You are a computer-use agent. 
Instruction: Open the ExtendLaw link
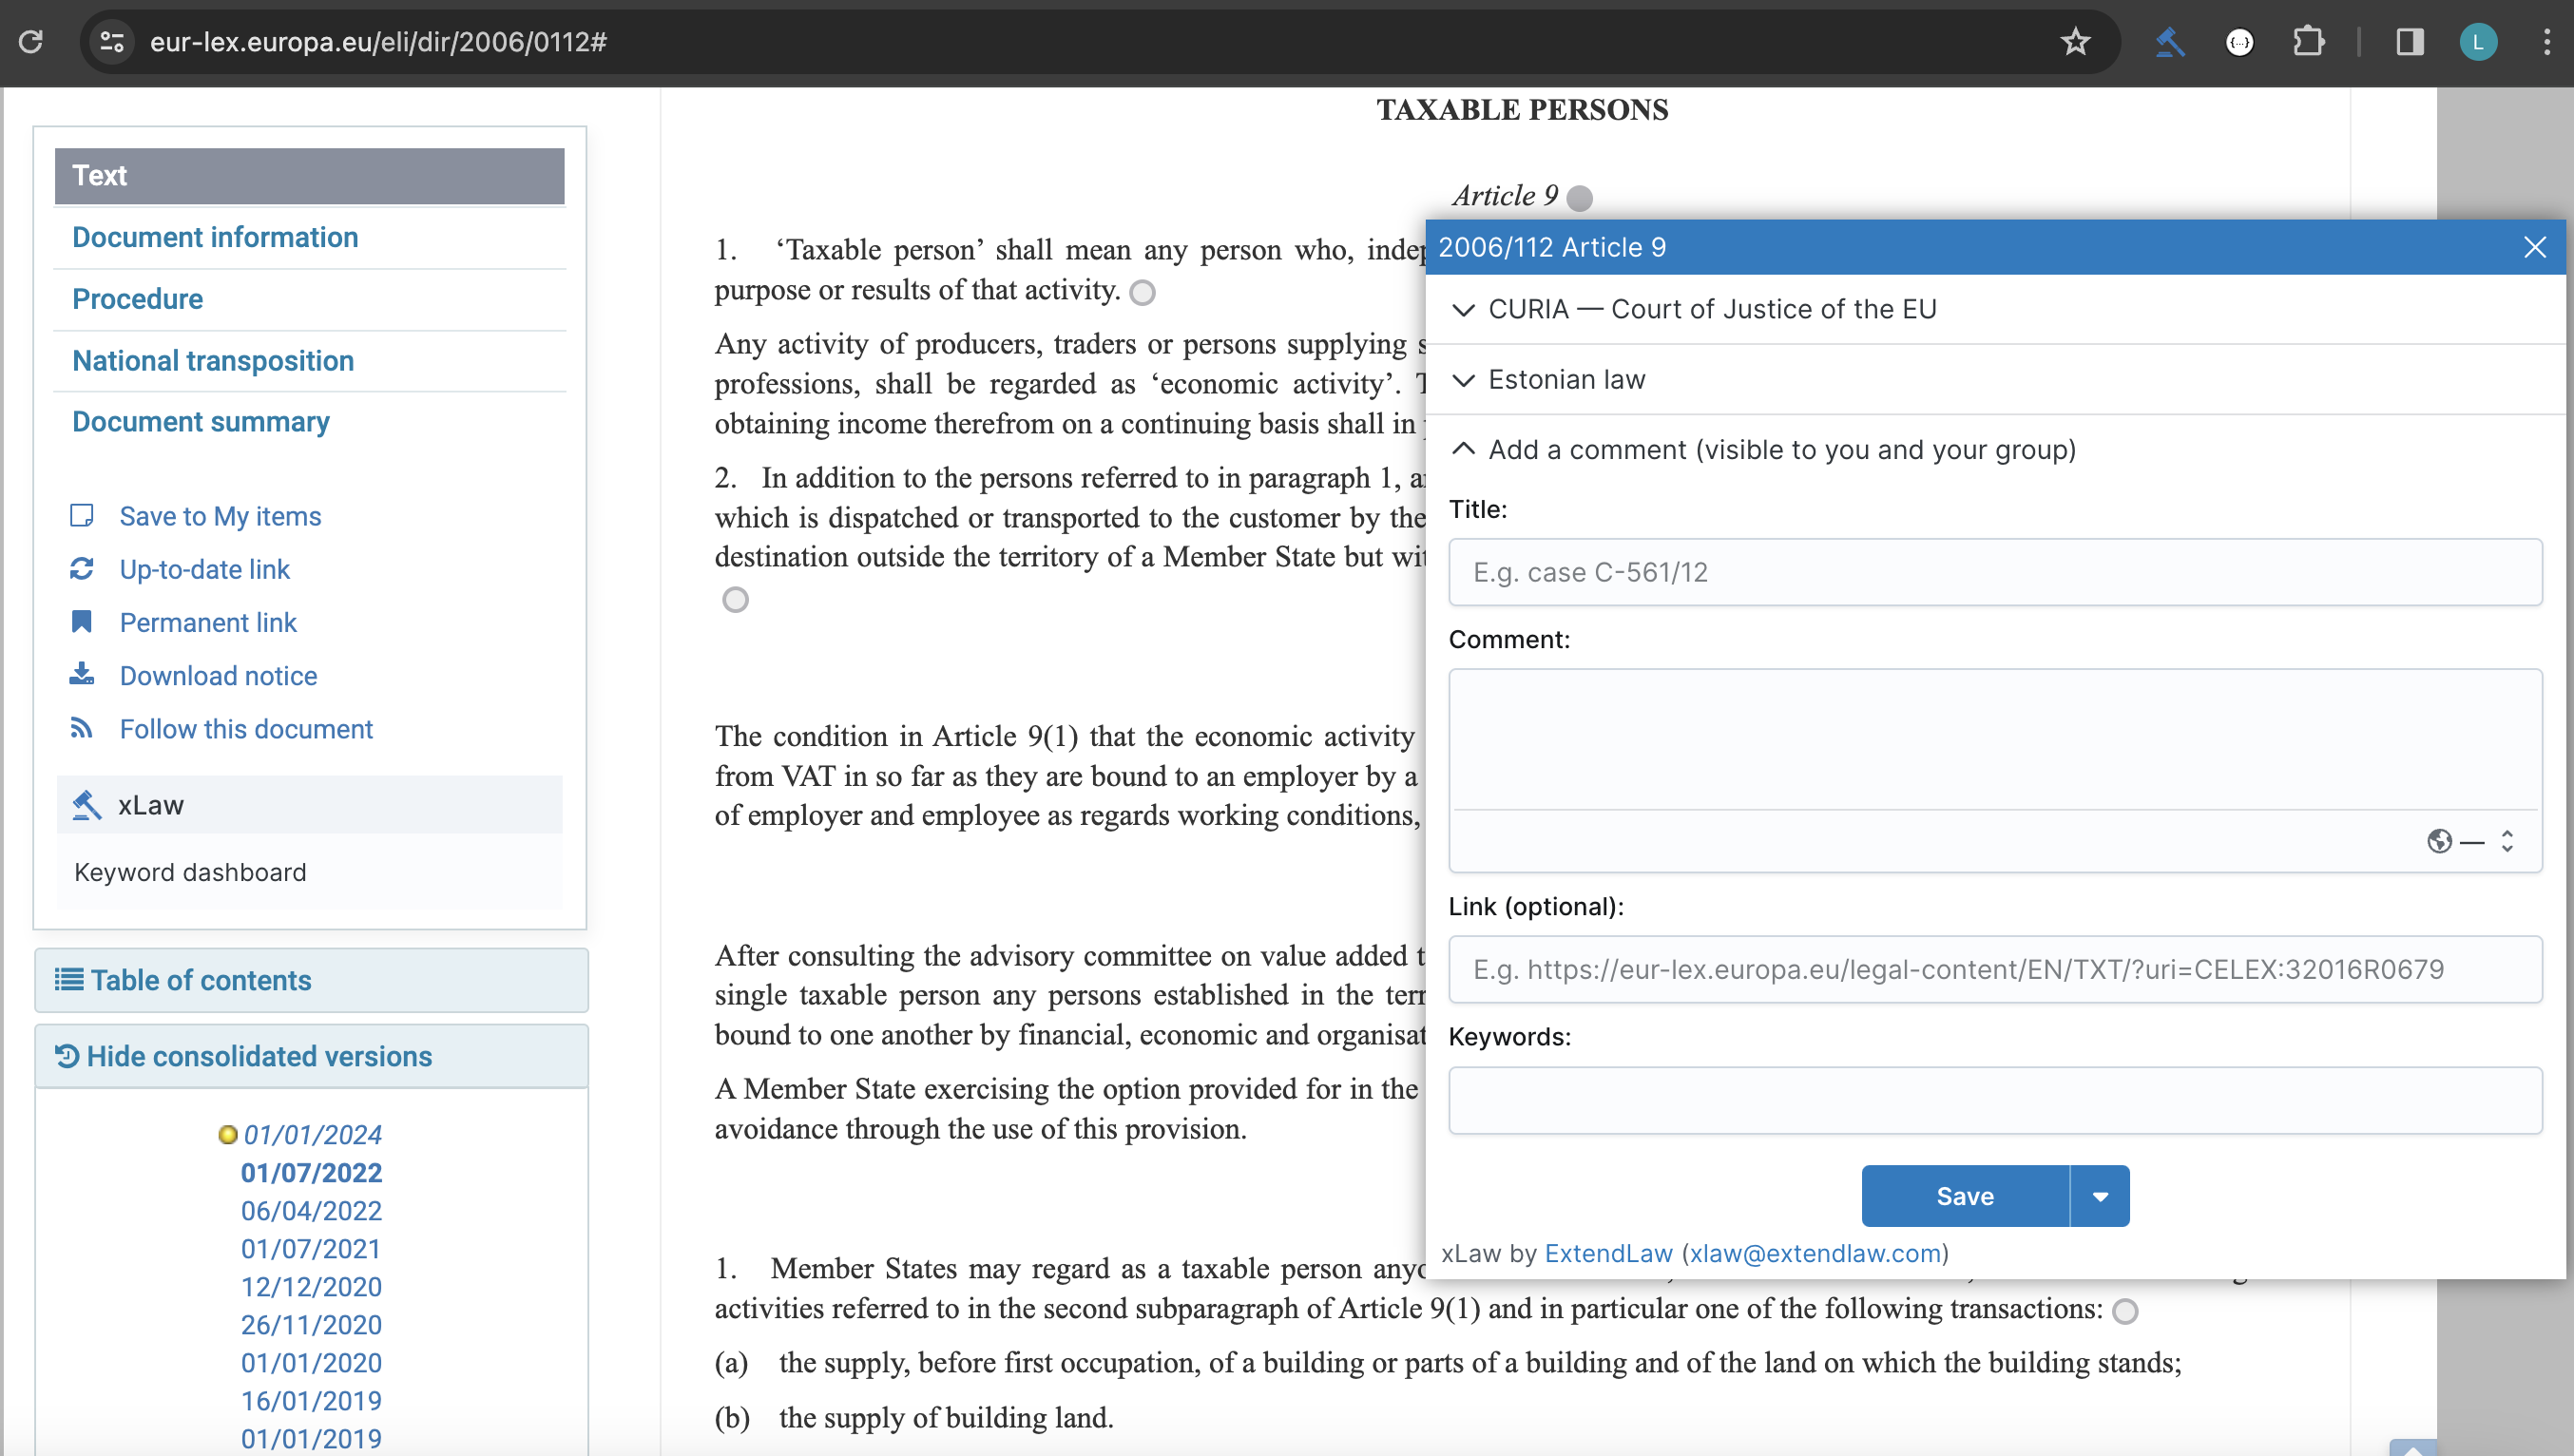tap(1608, 1253)
